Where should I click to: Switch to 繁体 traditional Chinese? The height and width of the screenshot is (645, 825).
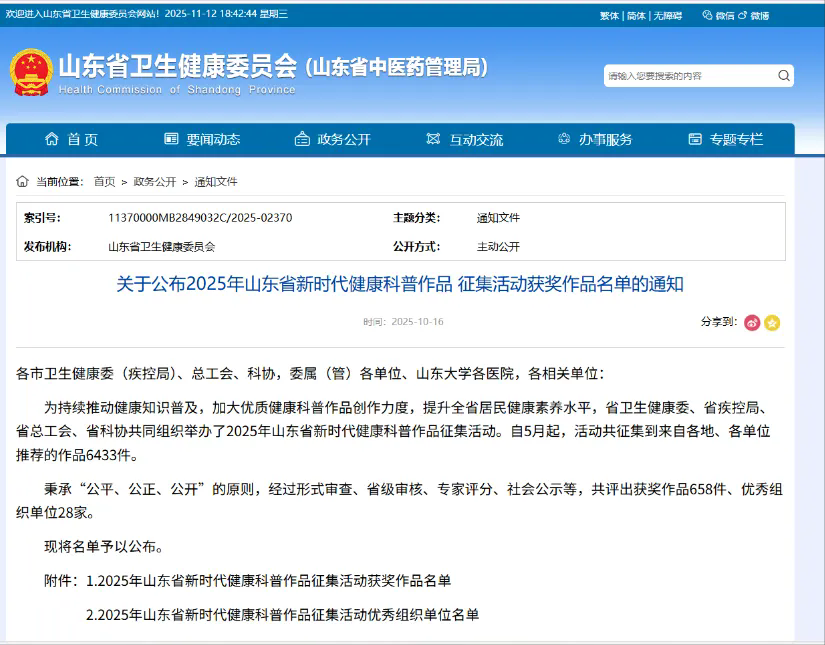click(x=609, y=16)
